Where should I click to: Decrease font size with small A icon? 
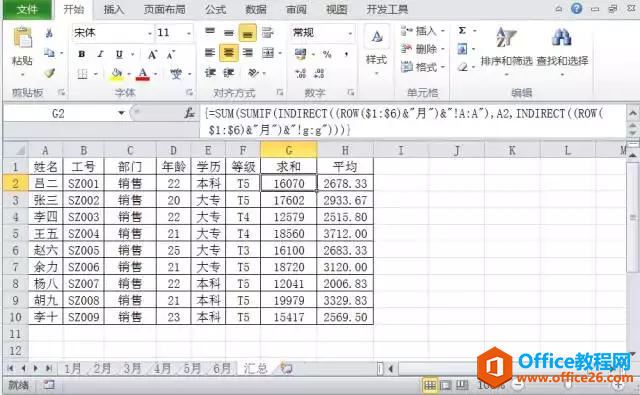click(x=171, y=54)
